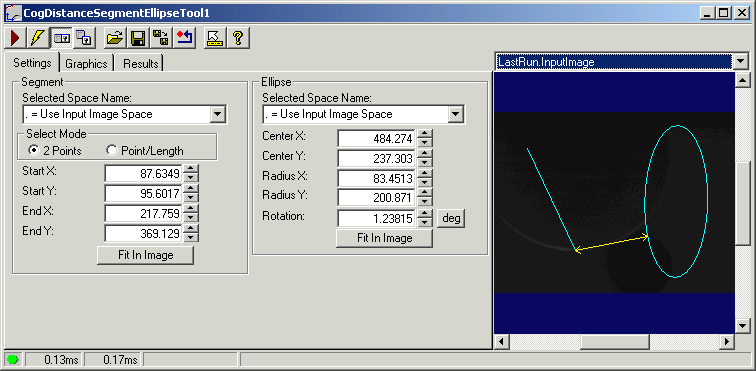Click the green run status indicator
Viewport: 756px width, 371px height.
(x=13, y=359)
